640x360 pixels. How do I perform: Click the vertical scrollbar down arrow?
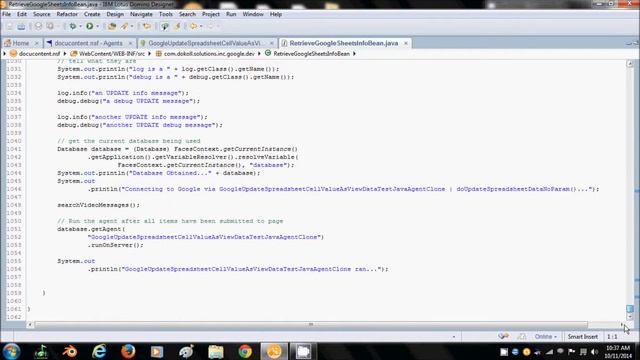click(x=630, y=317)
